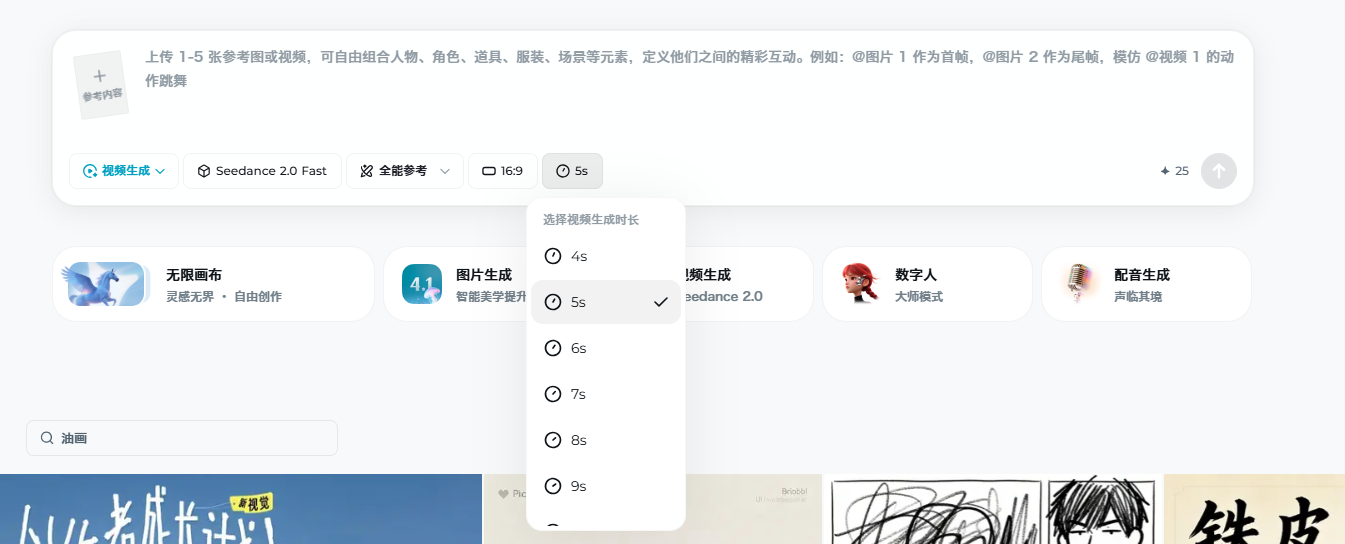The width and height of the screenshot is (1345, 544).
Task: Select the checked 5s duration option
Action: pos(605,302)
